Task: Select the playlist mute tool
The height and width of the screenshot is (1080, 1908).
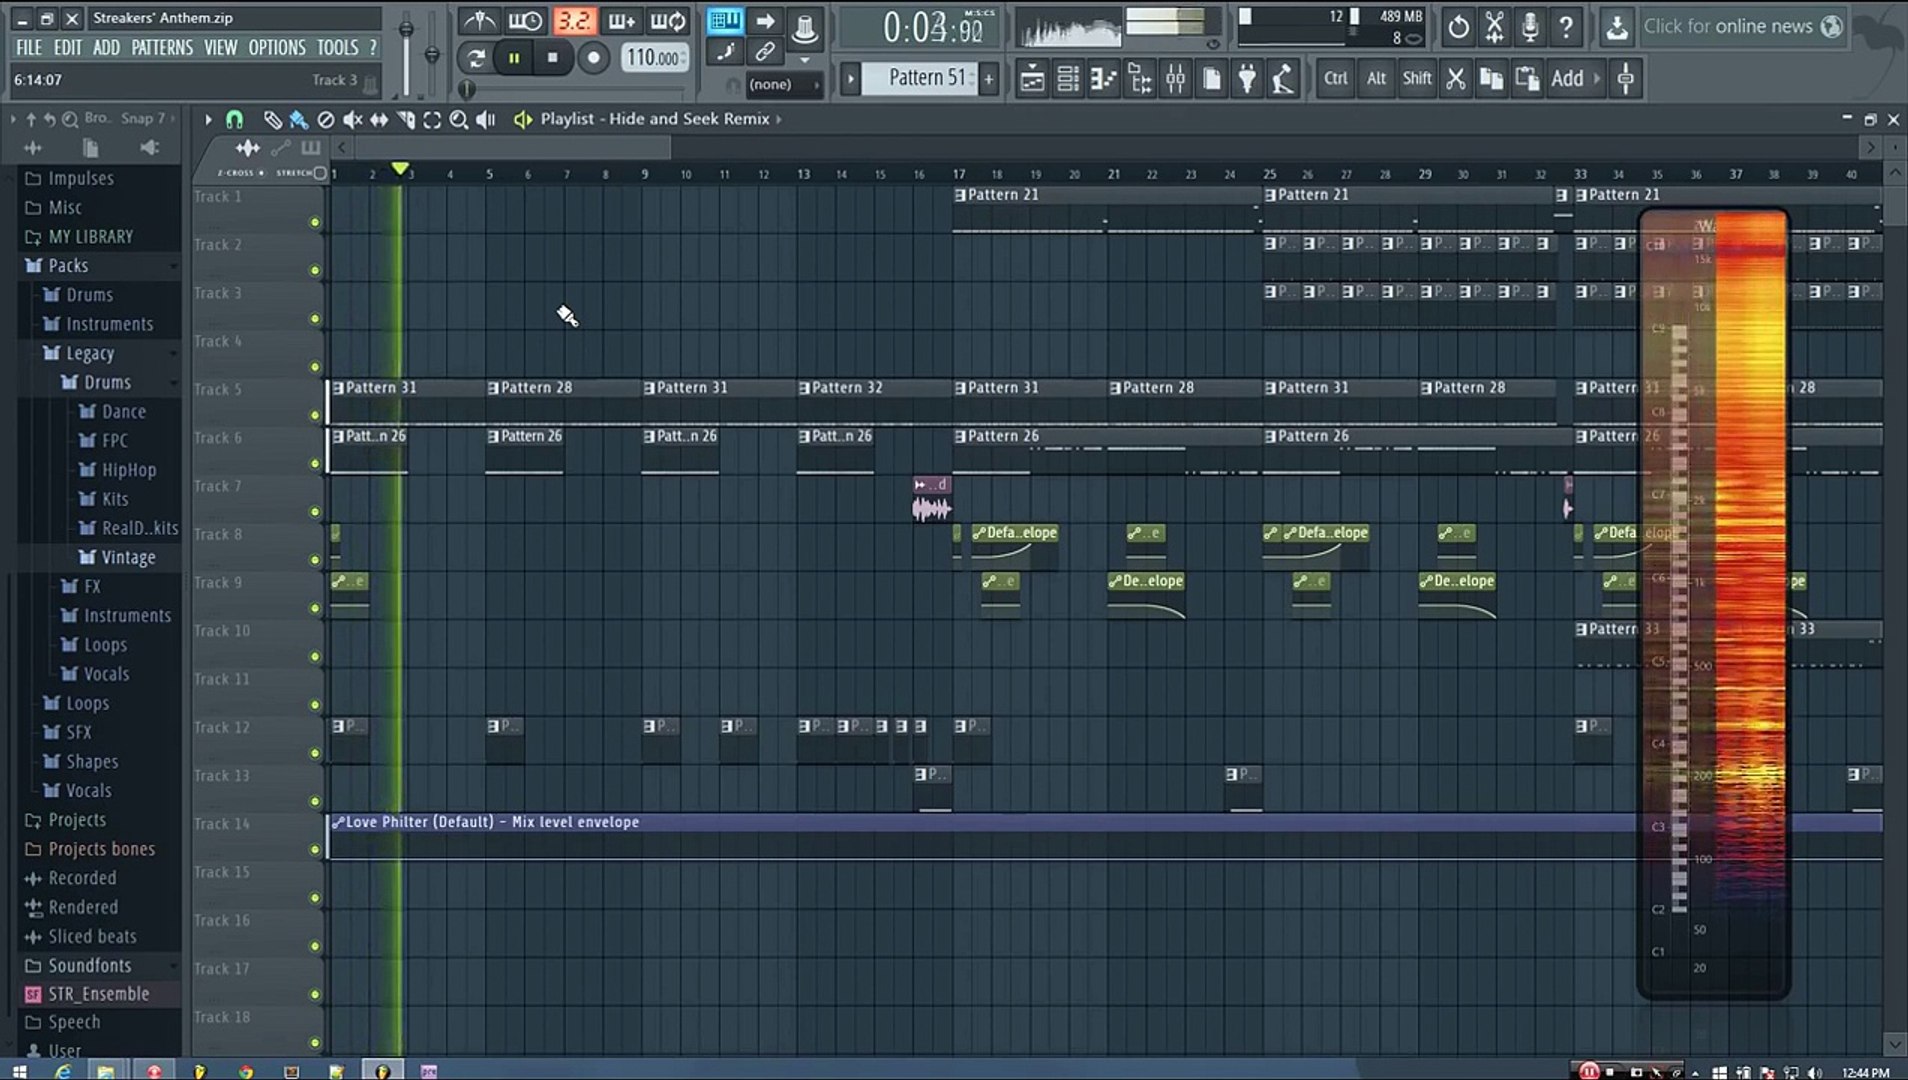Action: pyautogui.click(x=352, y=120)
